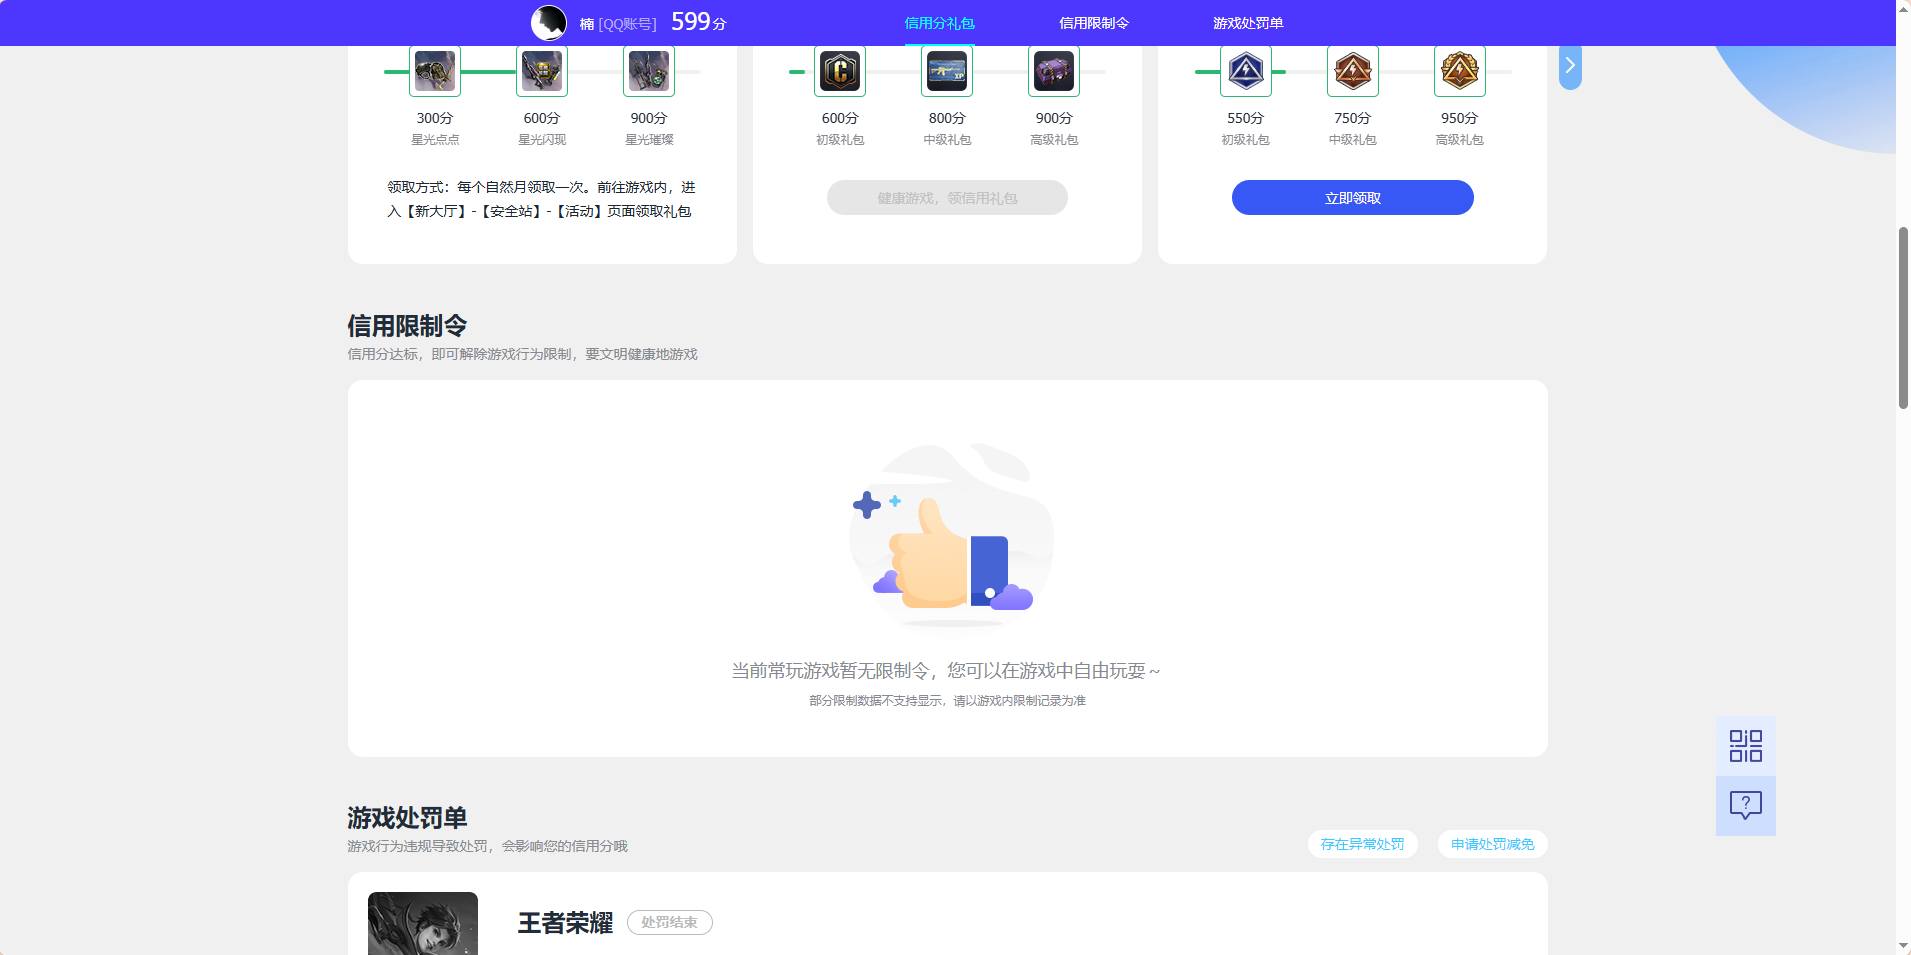
Task: Switch to the 信用限制令 tab
Action: [1092, 22]
